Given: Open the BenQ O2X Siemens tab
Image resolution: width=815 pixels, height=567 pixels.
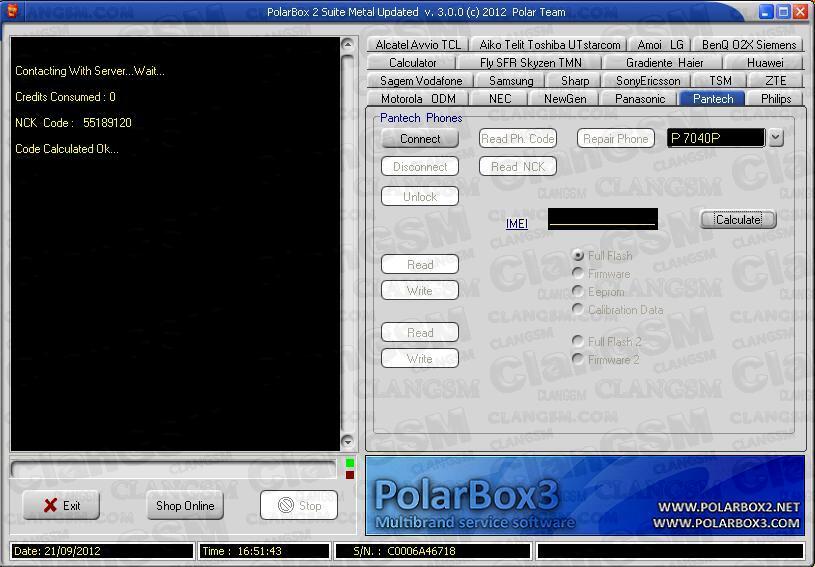Looking at the screenshot, I should [x=748, y=45].
